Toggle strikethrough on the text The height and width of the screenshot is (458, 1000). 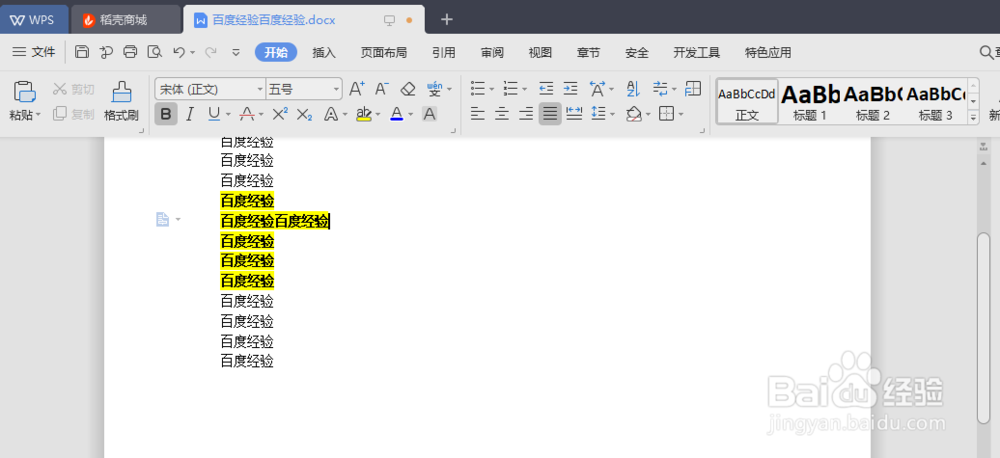[x=247, y=114]
